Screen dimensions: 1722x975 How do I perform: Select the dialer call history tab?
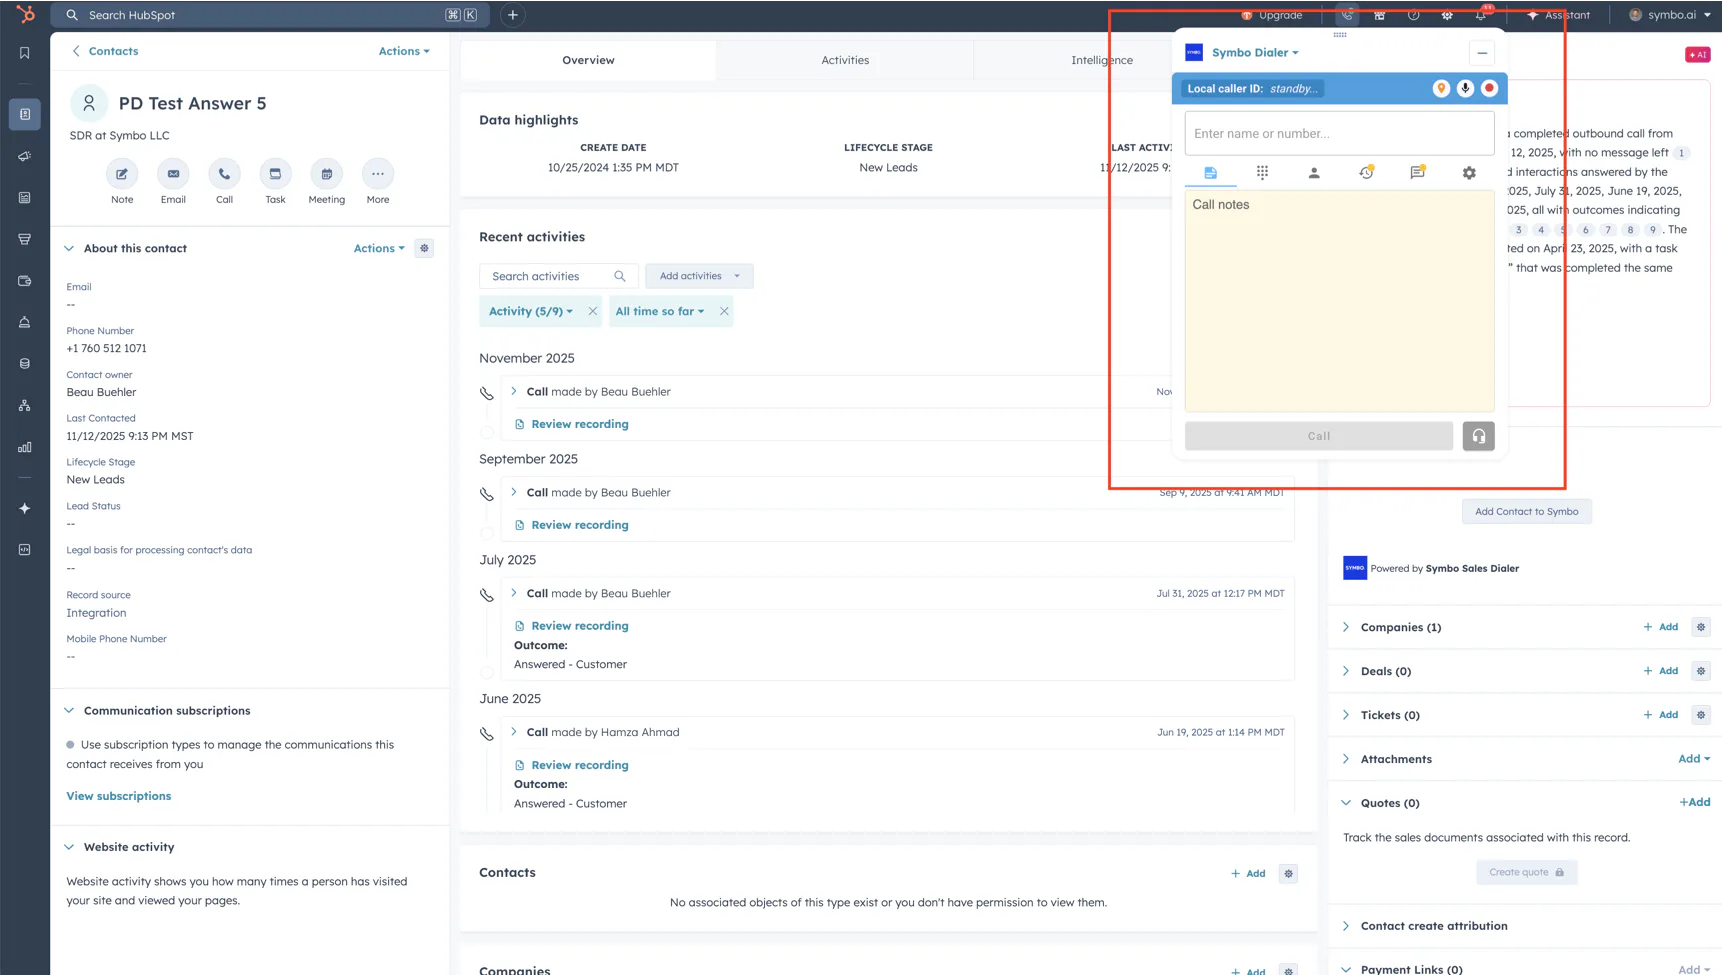1366,173
